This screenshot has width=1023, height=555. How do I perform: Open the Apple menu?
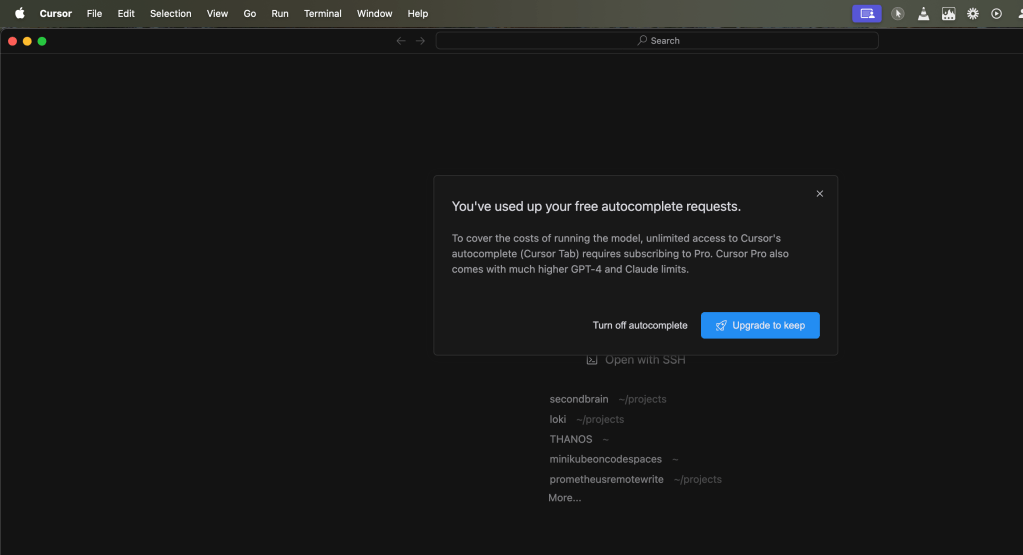(20, 13)
